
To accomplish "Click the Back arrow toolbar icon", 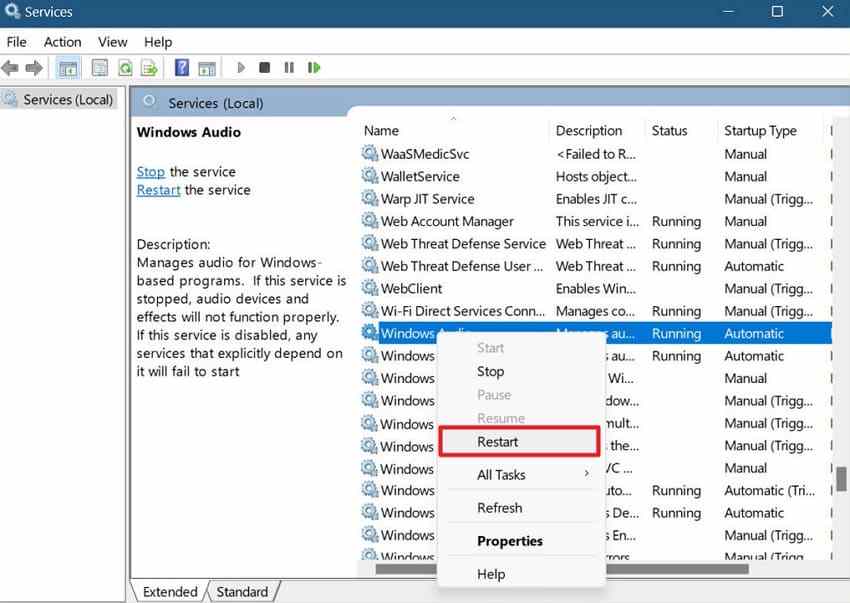I will point(10,68).
